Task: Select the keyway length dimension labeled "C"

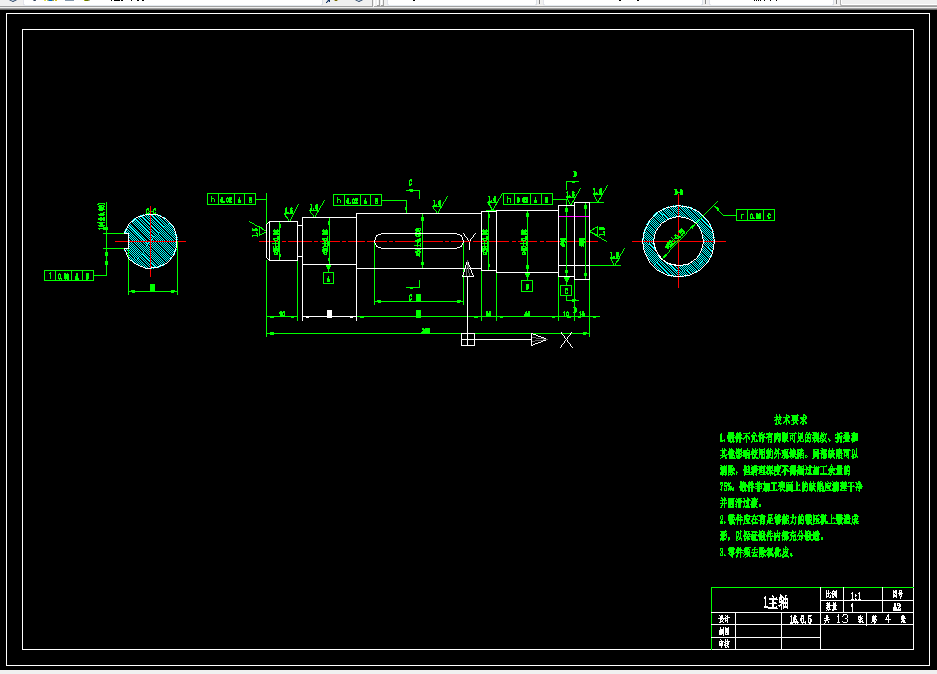Action: (x=419, y=302)
